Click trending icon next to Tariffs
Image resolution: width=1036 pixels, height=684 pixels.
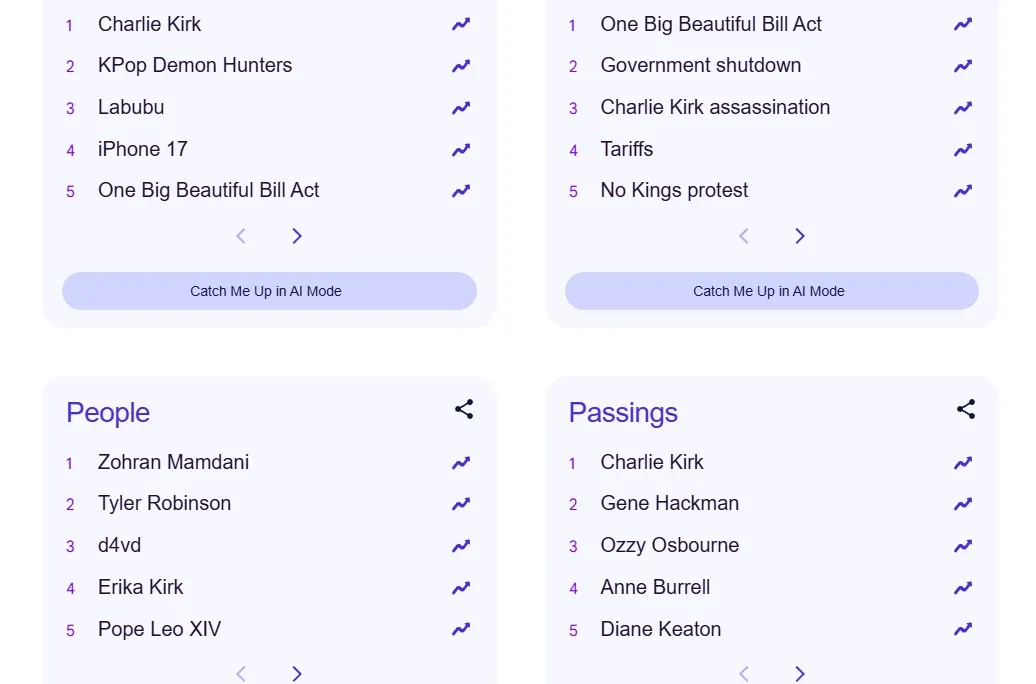[963, 150]
